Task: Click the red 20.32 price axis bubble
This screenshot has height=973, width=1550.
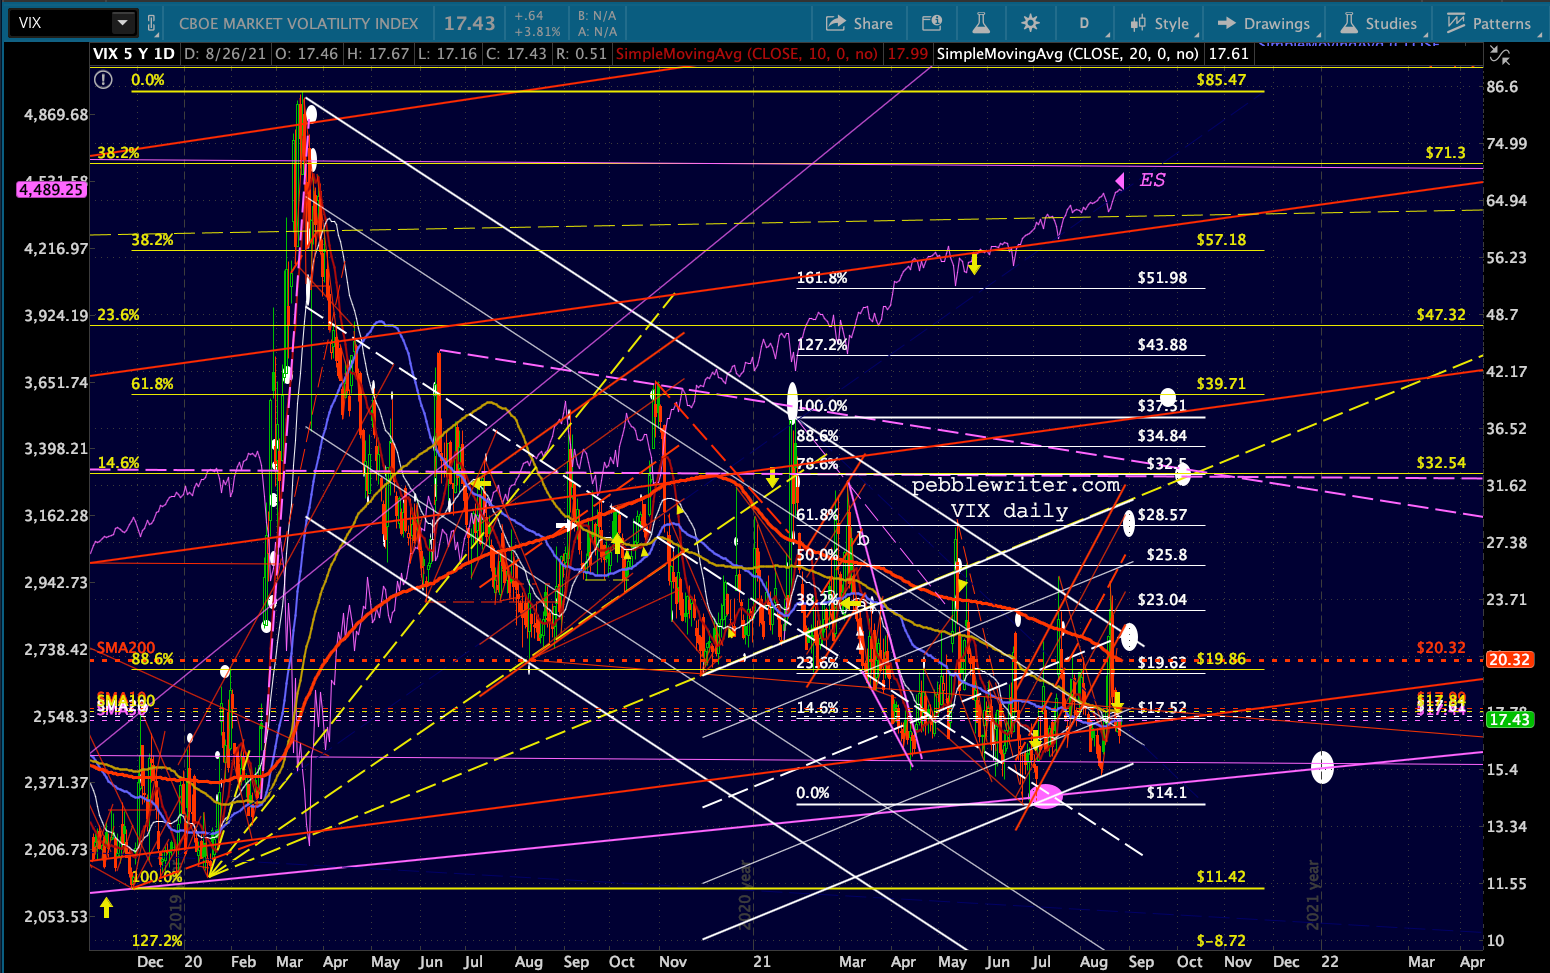Action: pyautogui.click(x=1509, y=660)
